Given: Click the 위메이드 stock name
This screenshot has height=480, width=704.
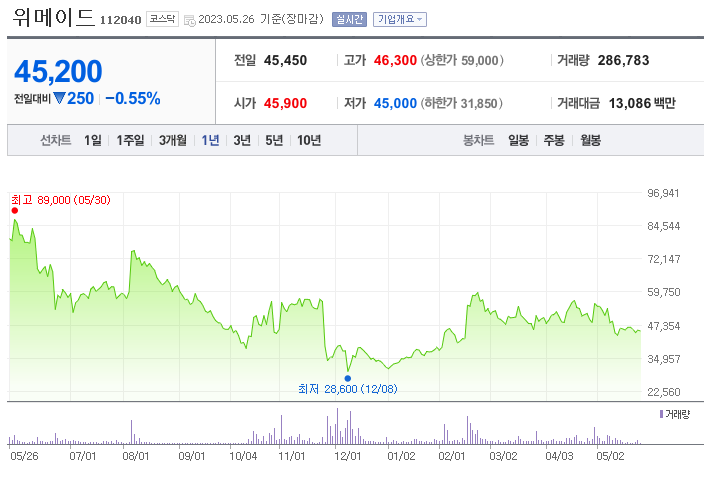Looking at the screenshot, I should (x=53, y=17).
